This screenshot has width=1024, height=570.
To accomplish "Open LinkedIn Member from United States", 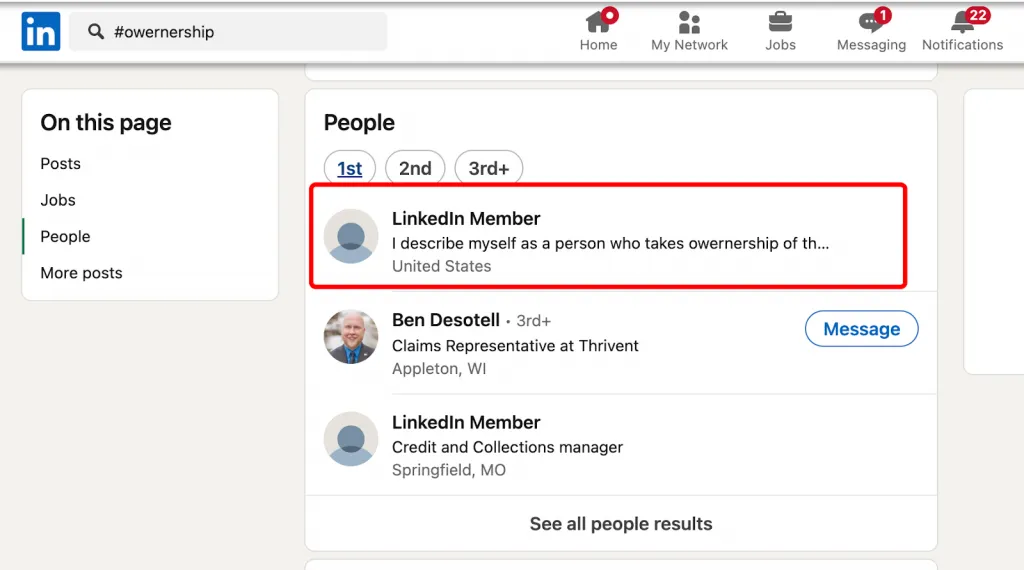I will [466, 219].
